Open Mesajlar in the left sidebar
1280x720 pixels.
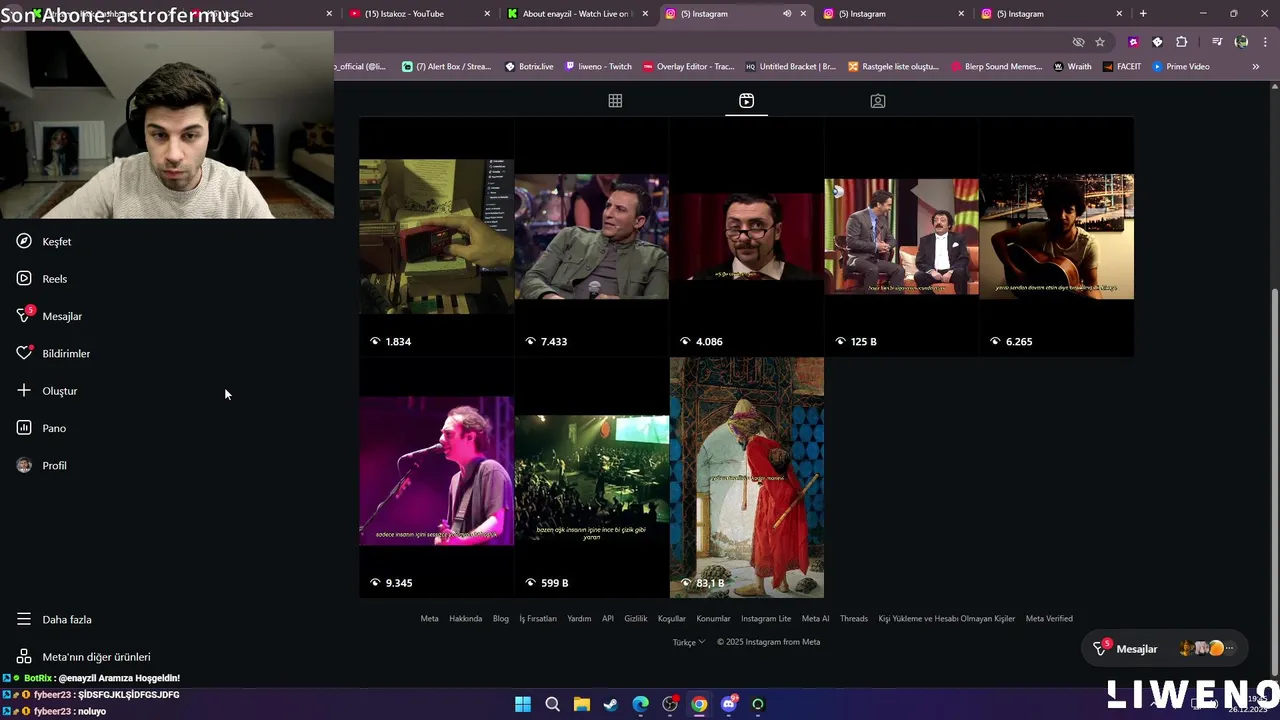[x=49, y=316]
